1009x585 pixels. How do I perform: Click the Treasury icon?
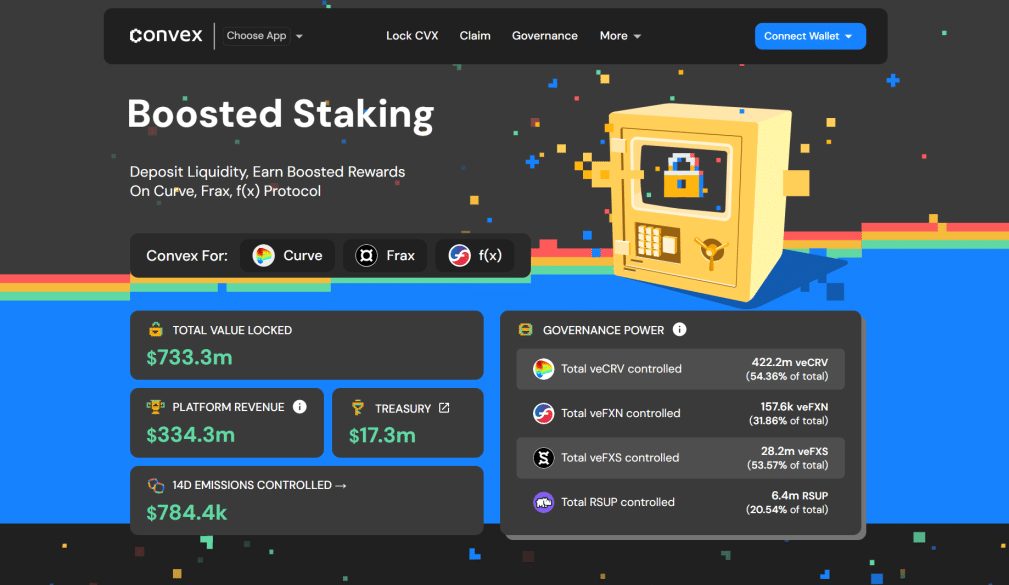pyautogui.click(x=358, y=407)
